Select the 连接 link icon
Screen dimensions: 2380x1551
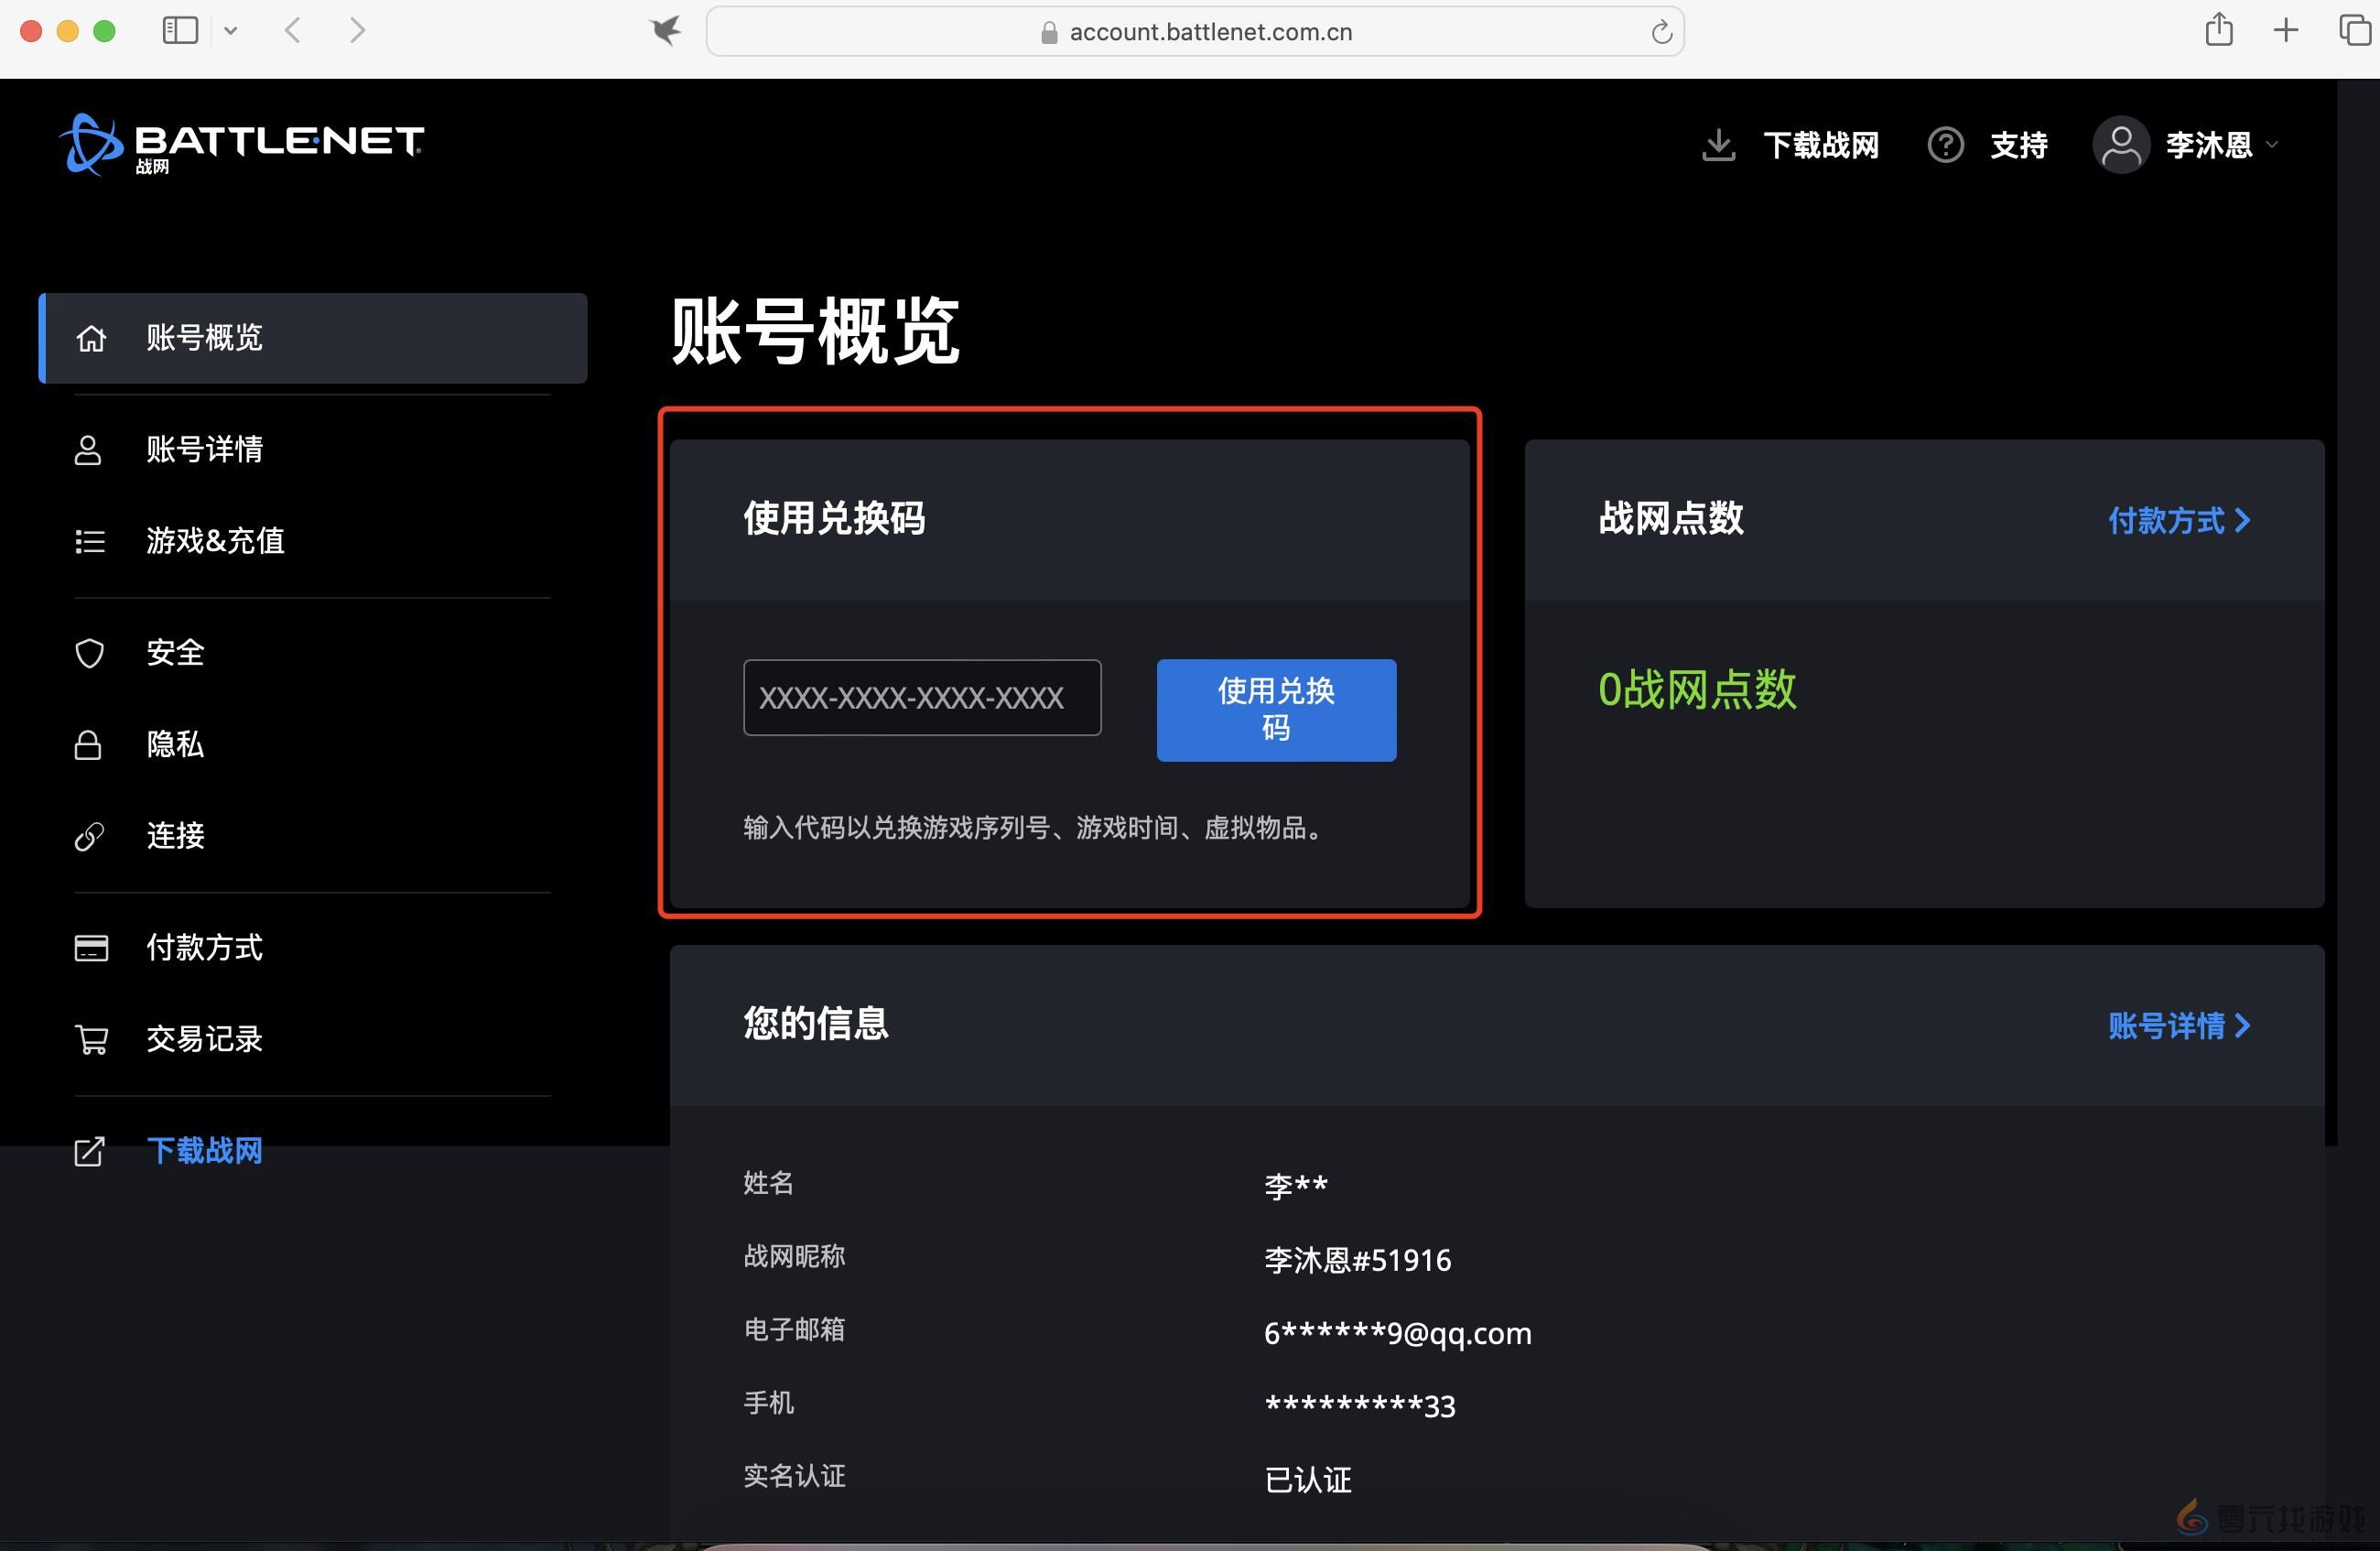pyautogui.click(x=89, y=836)
